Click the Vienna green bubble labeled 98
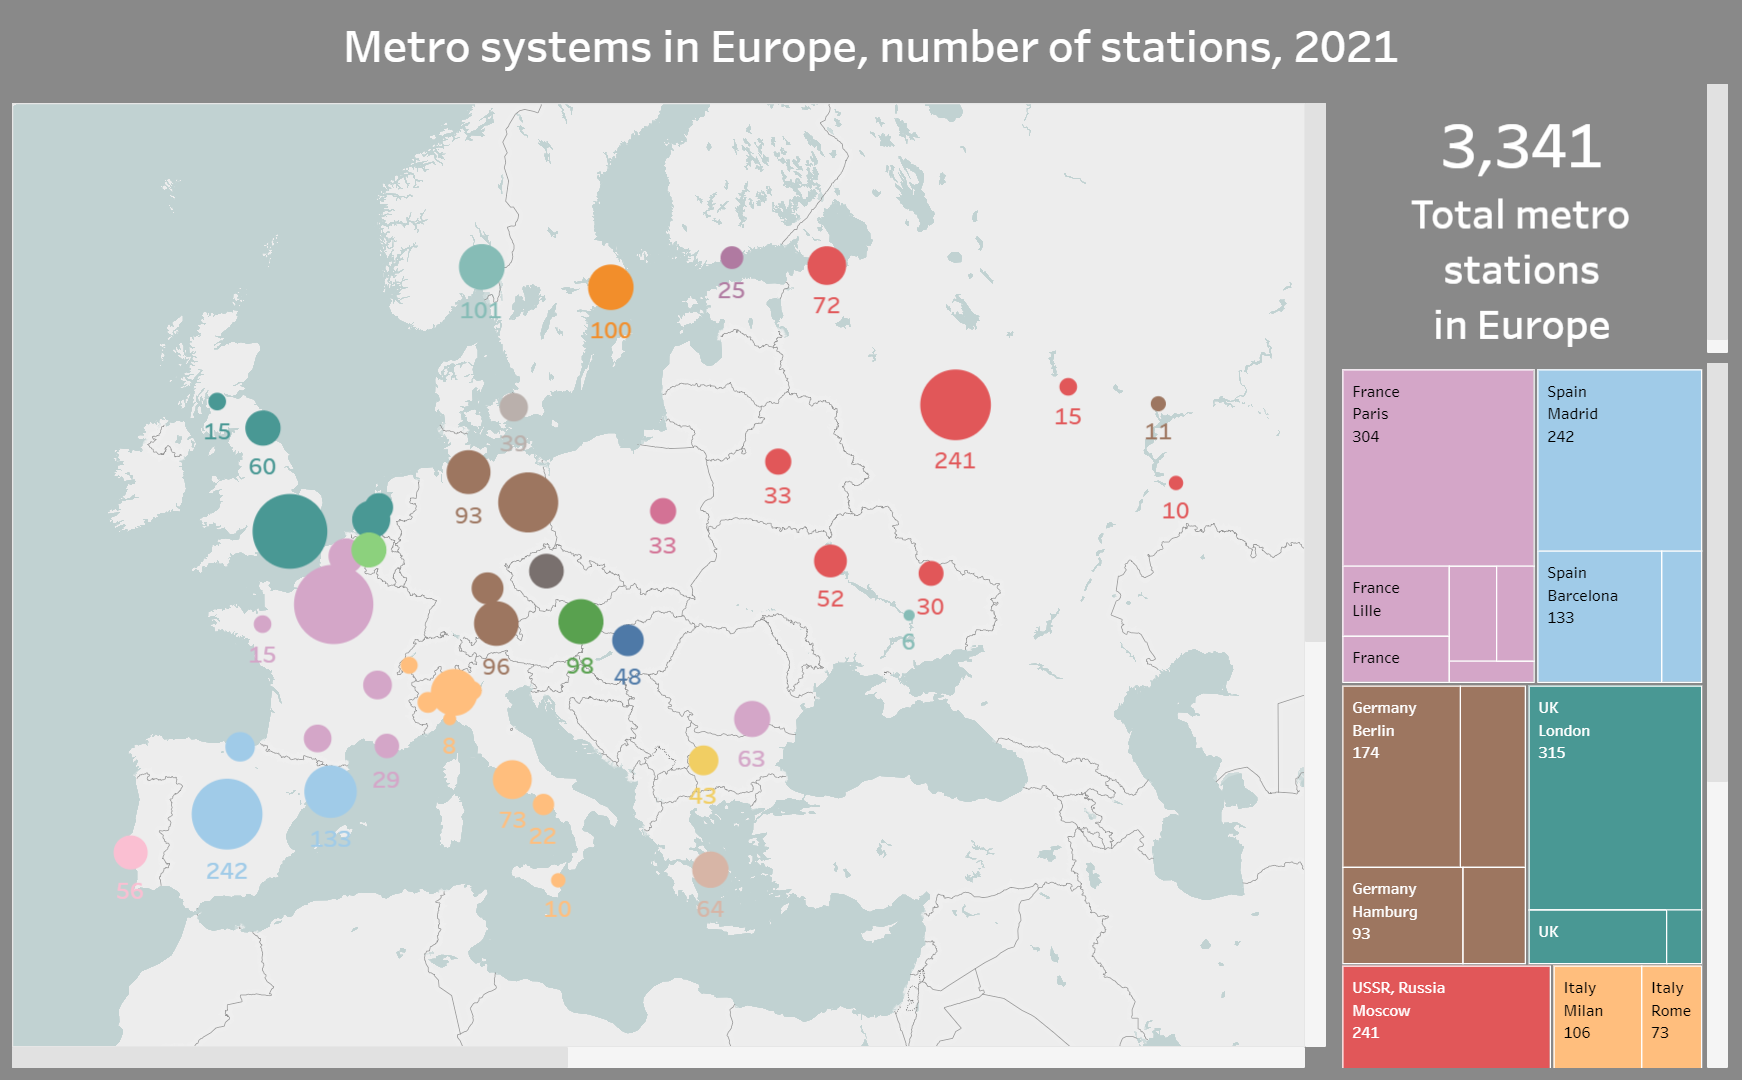 pos(580,622)
